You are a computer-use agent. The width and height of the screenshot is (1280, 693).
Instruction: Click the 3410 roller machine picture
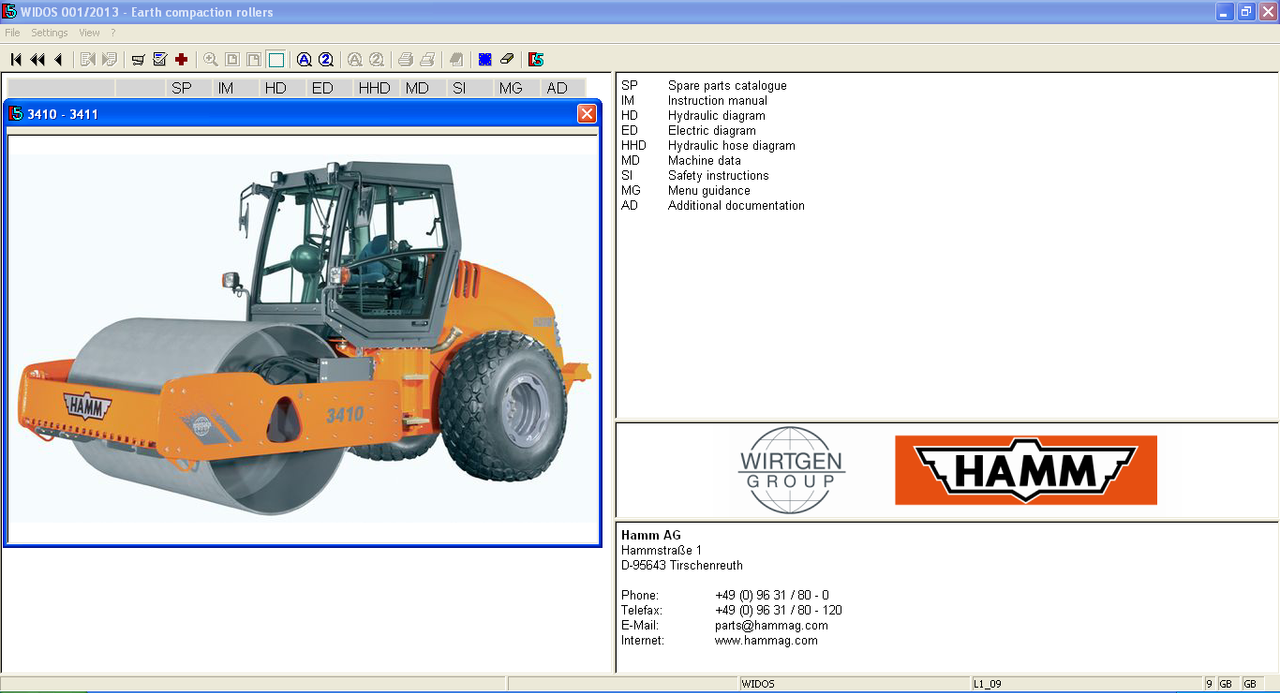305,338
